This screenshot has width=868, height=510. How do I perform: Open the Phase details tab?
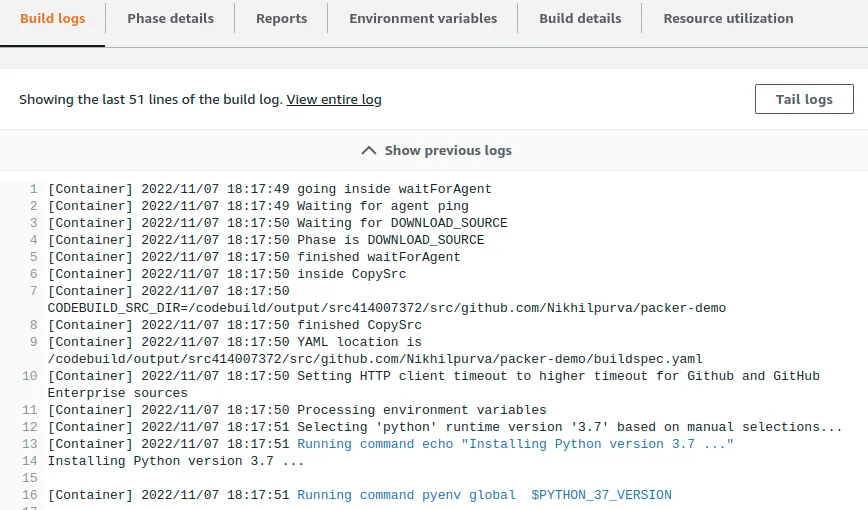tap(170, 19)
